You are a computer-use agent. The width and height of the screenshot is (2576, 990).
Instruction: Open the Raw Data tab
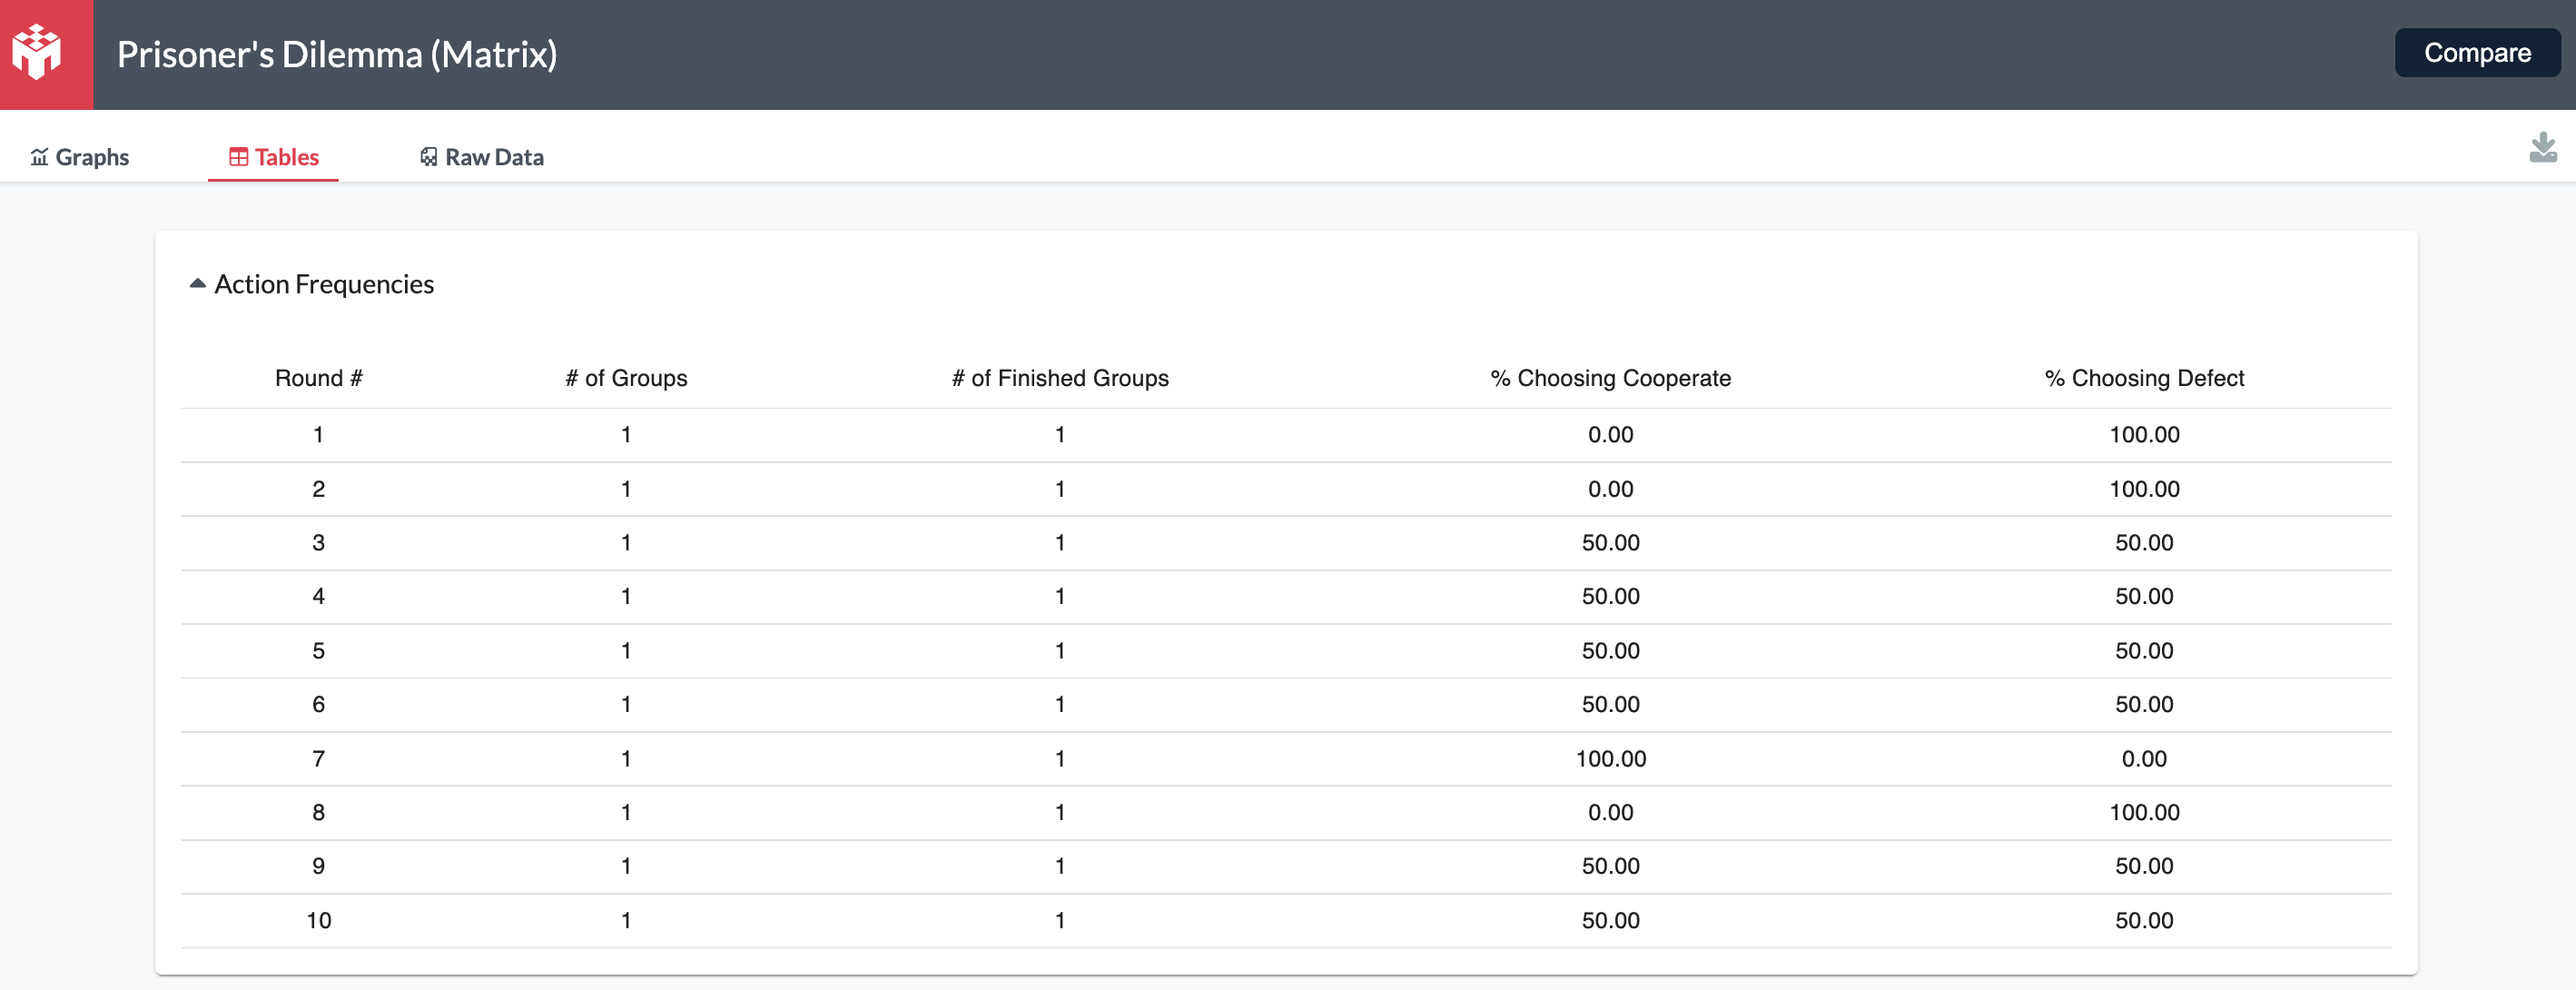click(482, 157)
